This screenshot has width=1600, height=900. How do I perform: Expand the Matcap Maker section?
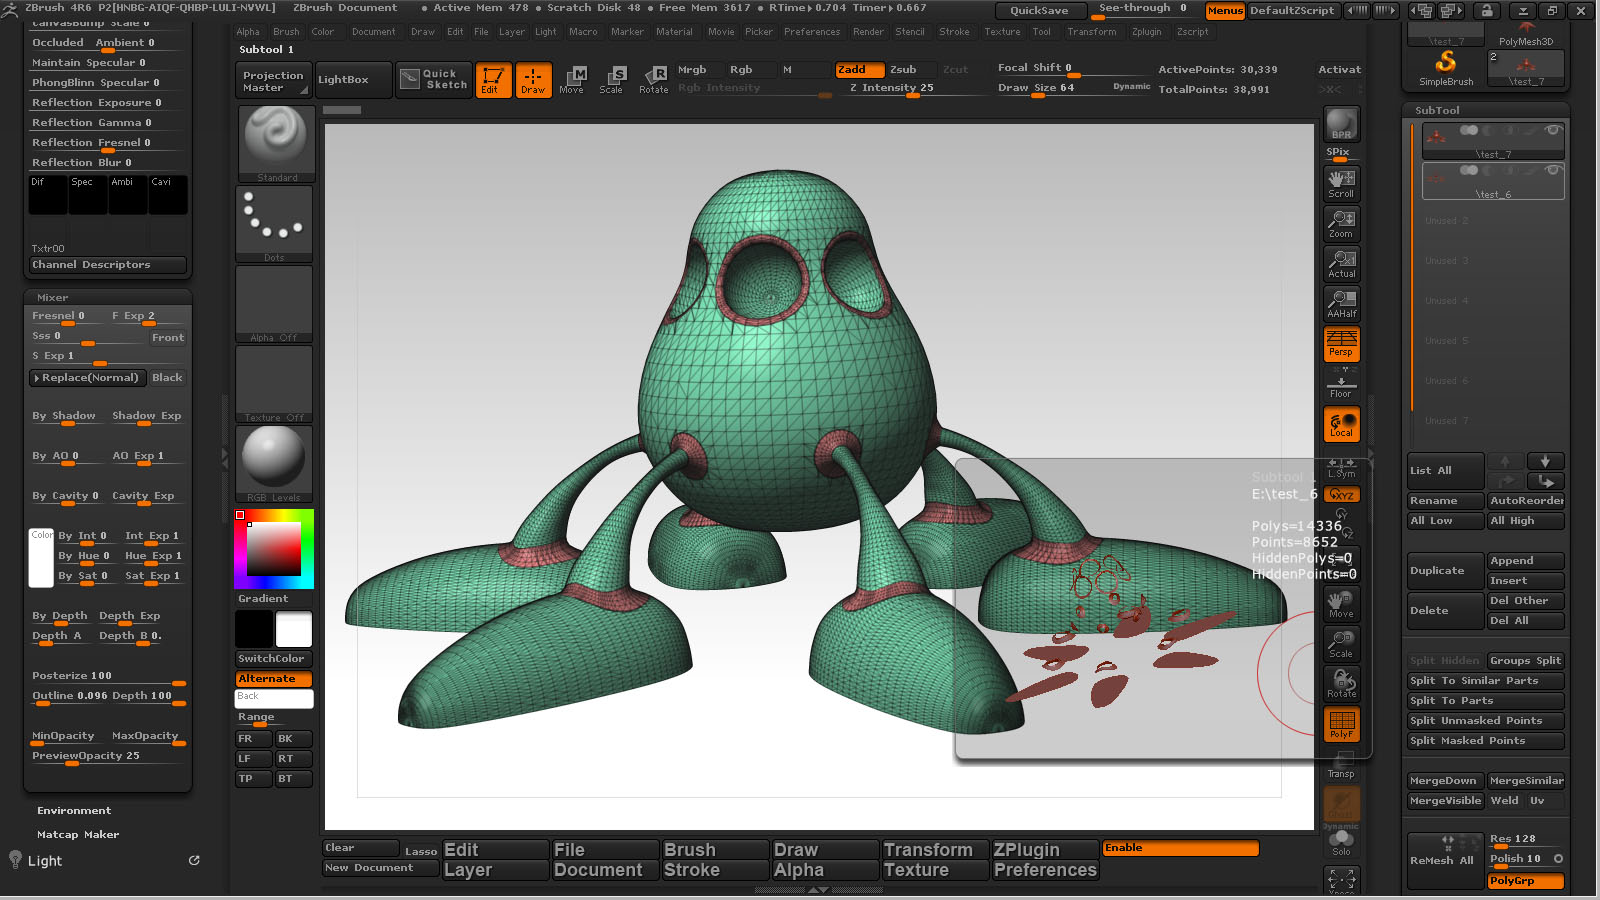click(78, 835)
